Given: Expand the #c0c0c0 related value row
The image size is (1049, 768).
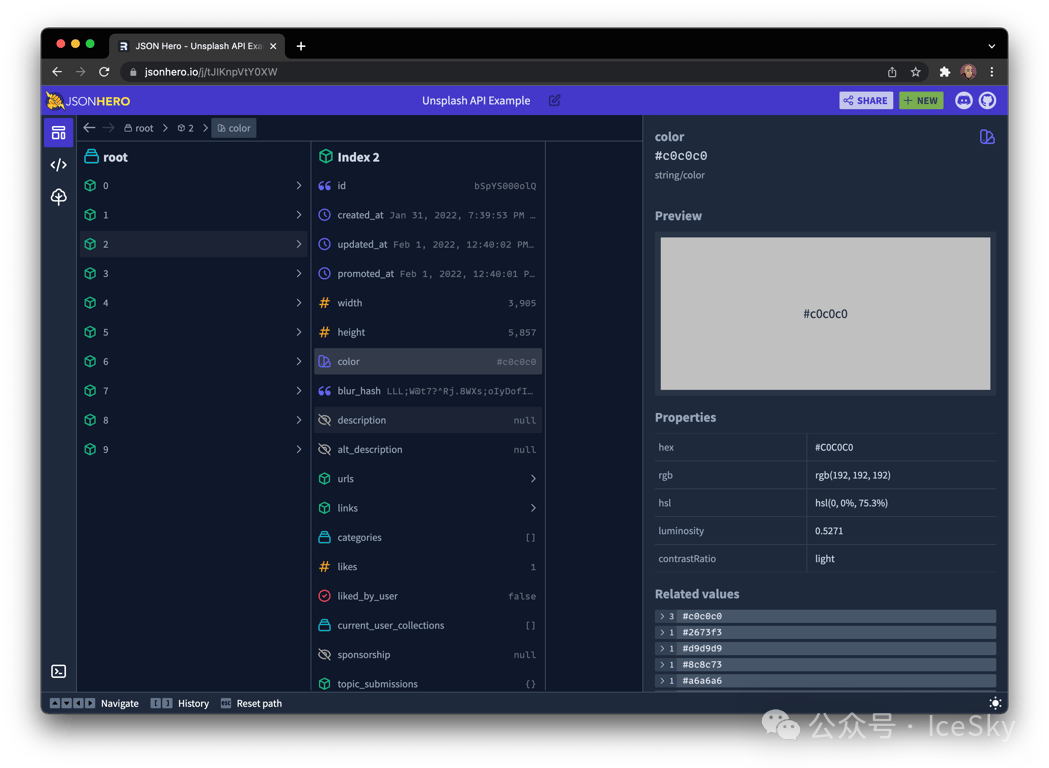Looking at the screenshot, I should tap(662, 616).
